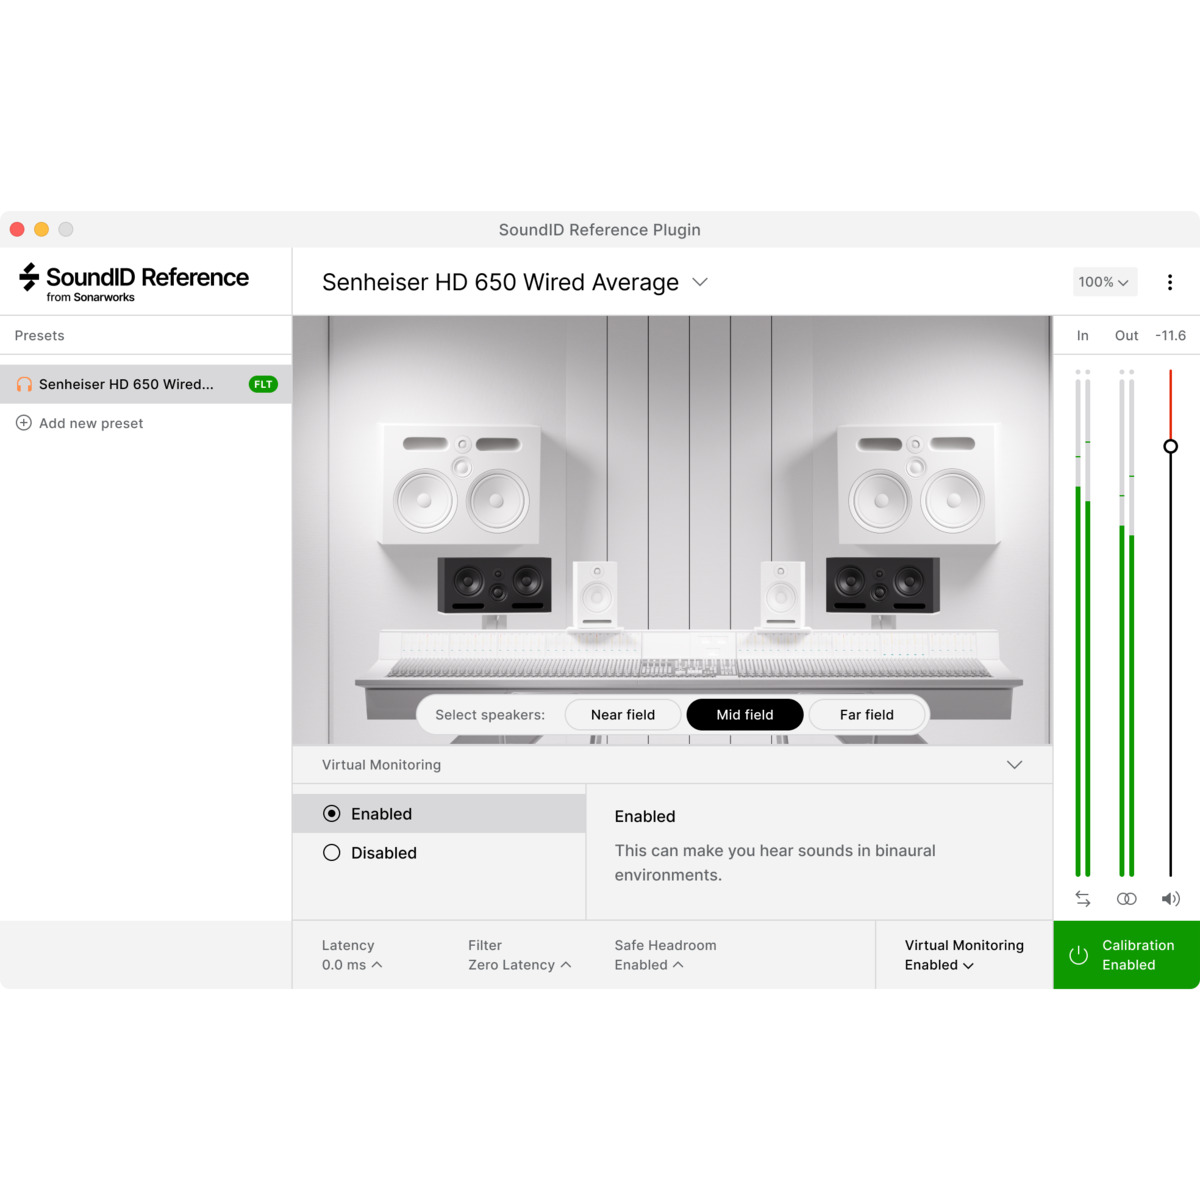Click the speaker volume icon
The image size is (1200, 1200).
1170,898
